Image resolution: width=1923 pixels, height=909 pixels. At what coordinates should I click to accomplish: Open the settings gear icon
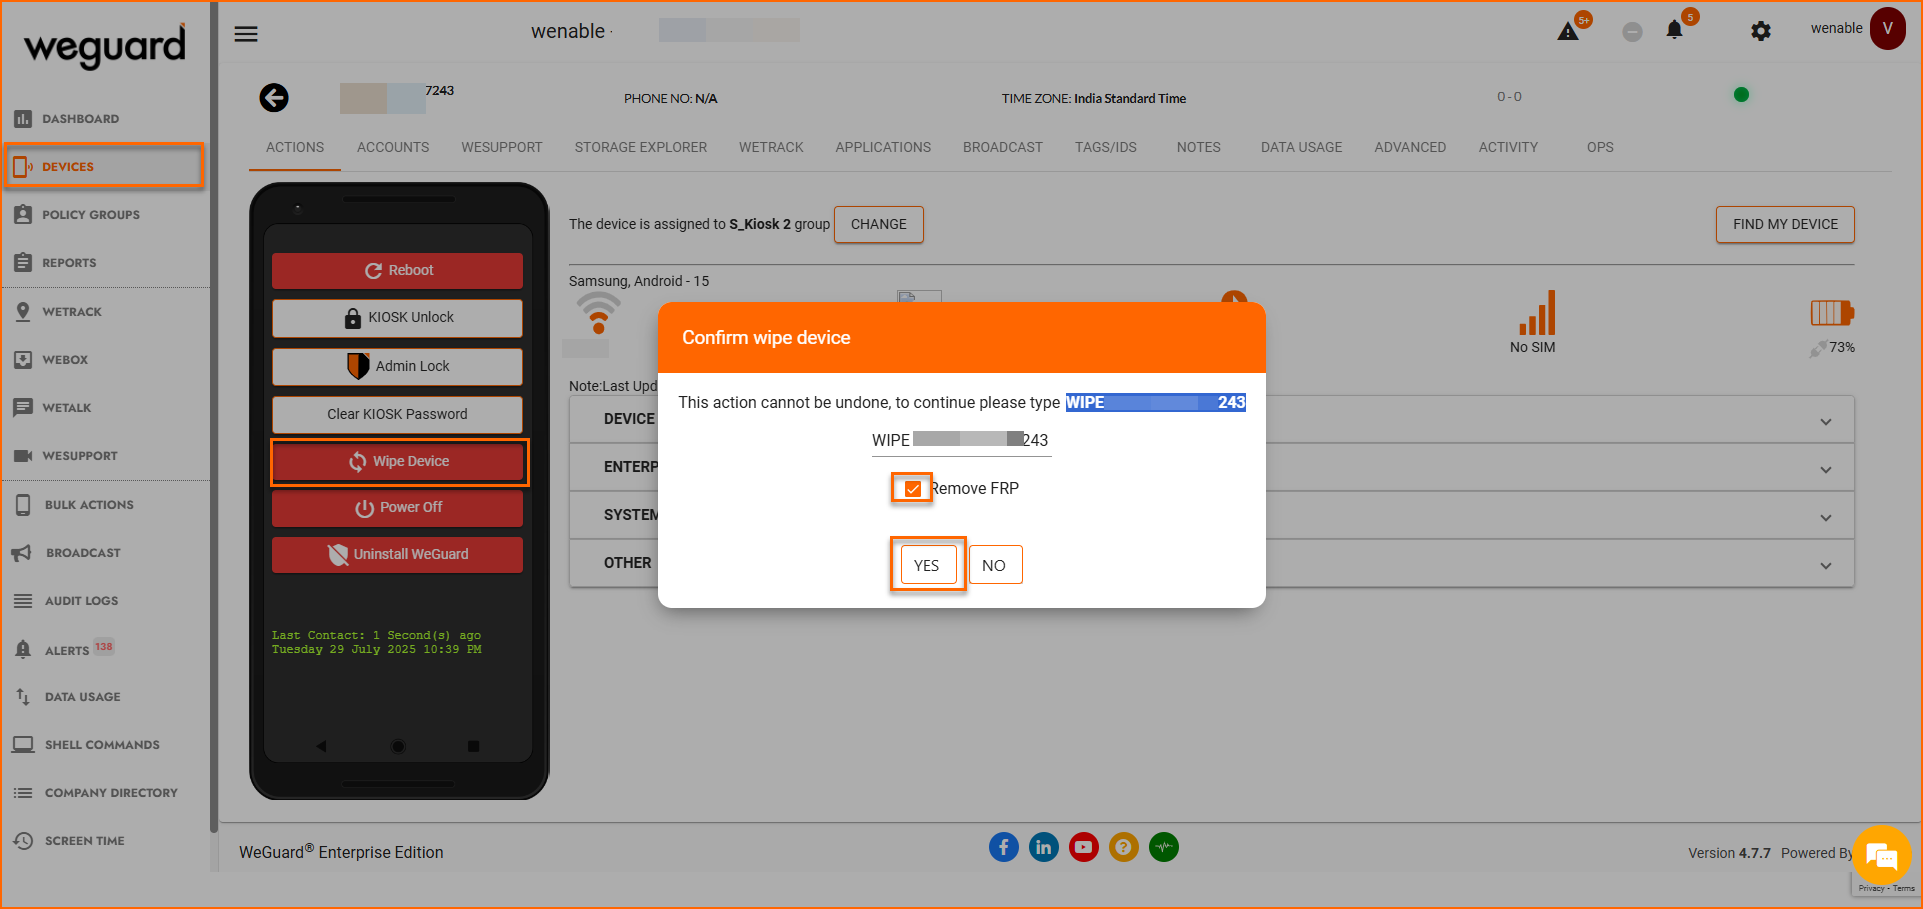(1761, 32)
